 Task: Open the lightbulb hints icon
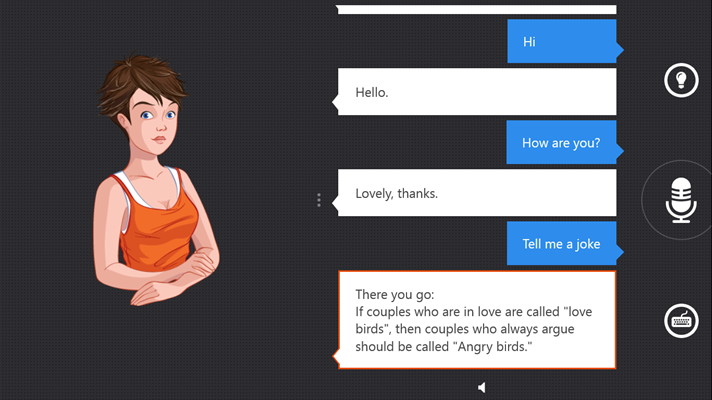[681, 80]
